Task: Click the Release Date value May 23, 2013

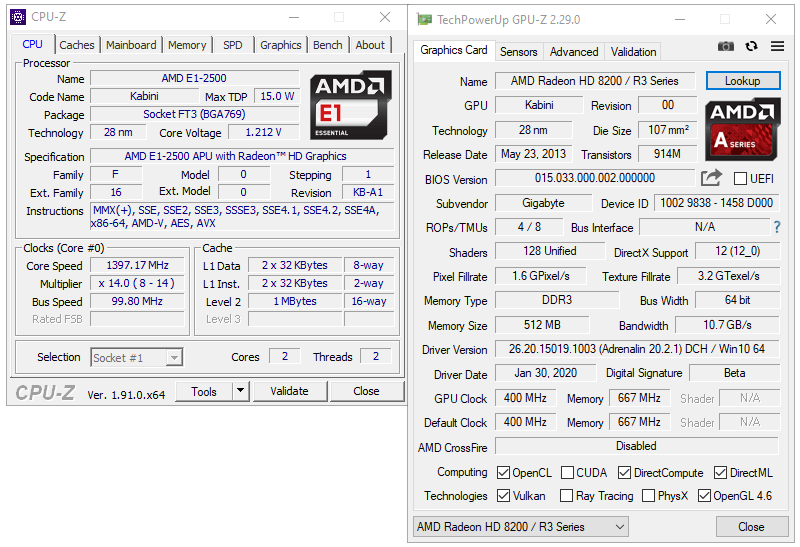Action: click(534, 154)
